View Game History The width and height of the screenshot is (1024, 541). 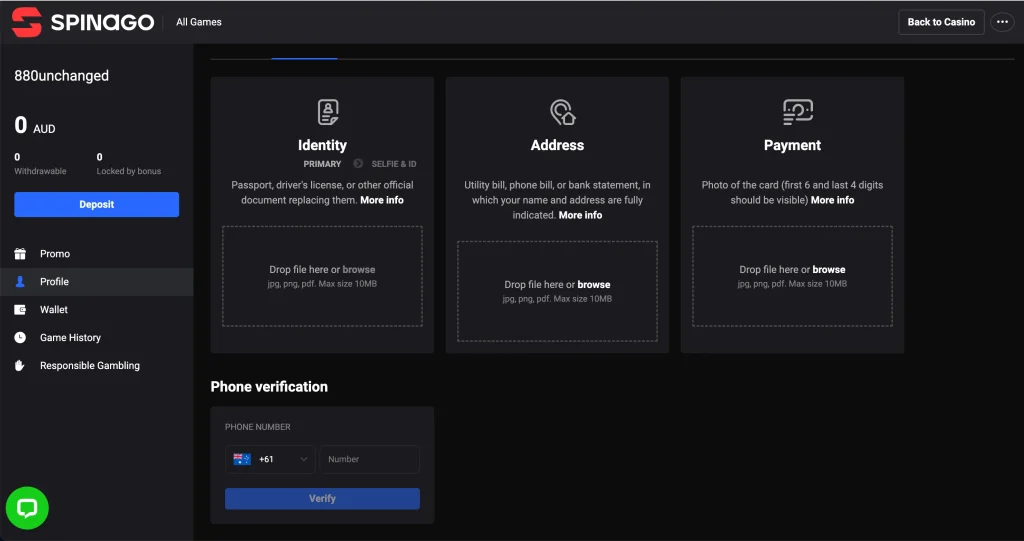point(97,338)
